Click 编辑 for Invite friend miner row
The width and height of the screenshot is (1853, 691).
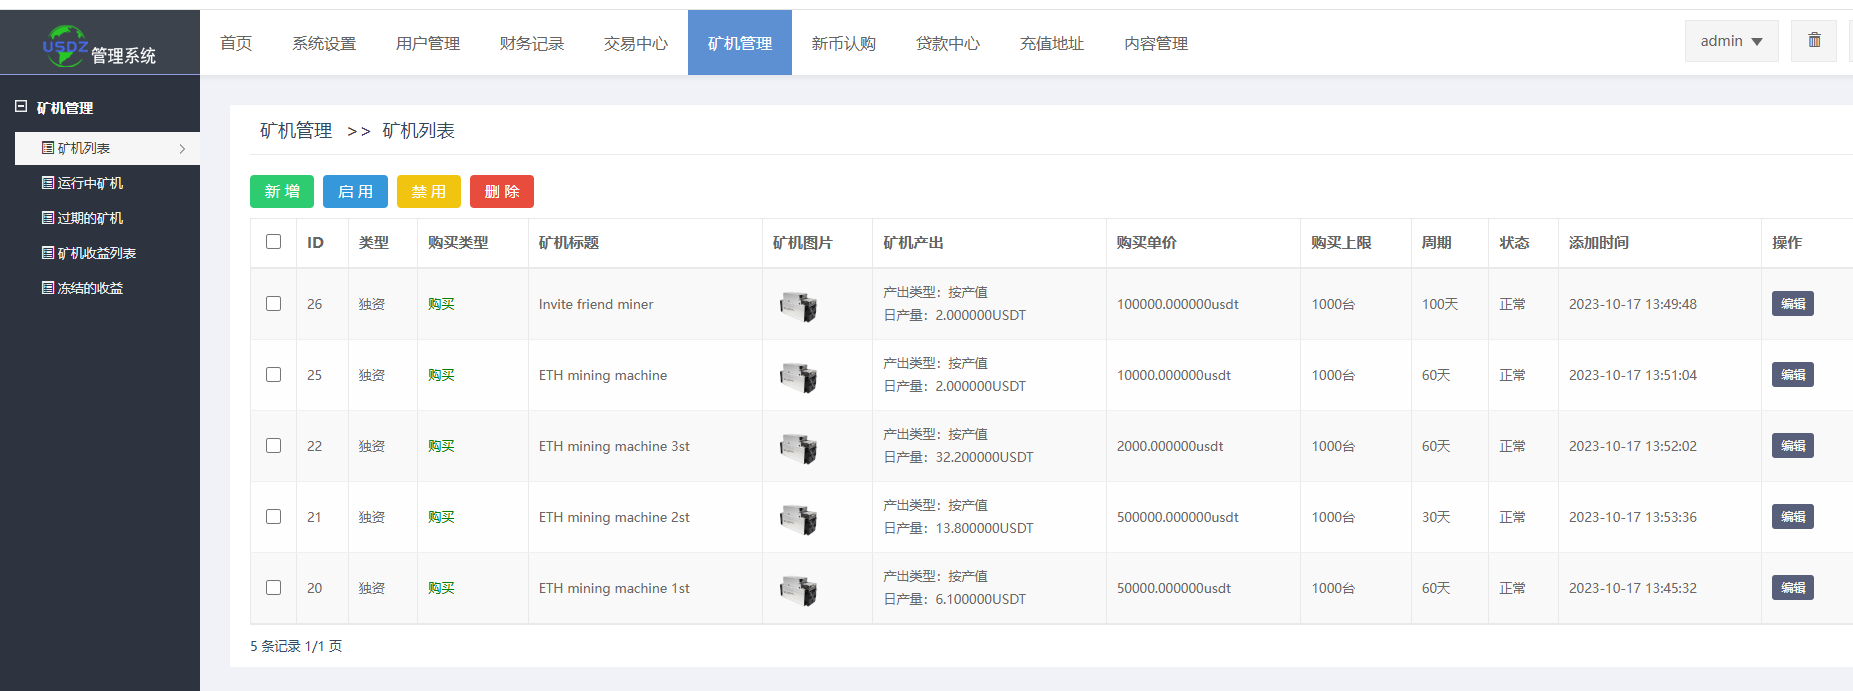tap(1792, 304)
